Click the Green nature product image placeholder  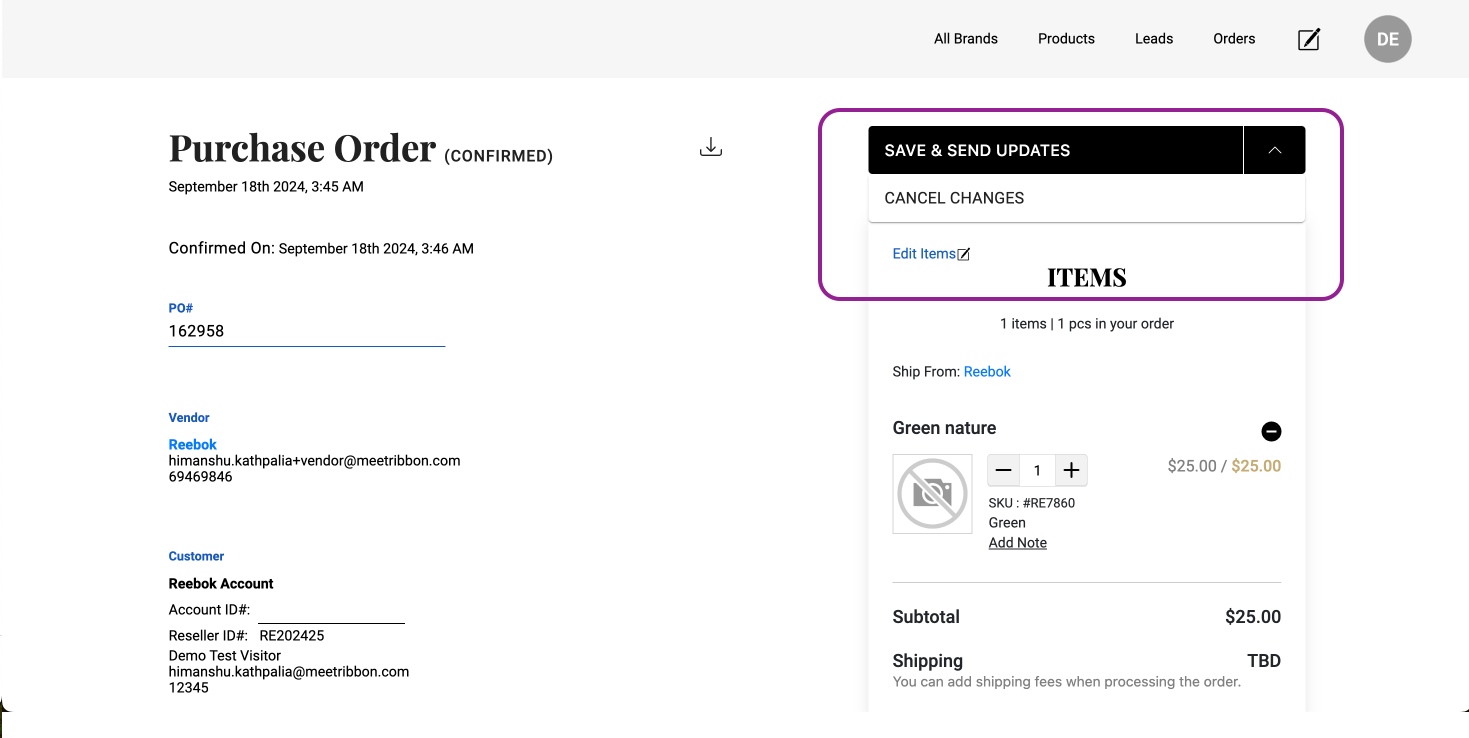point(932,494)
